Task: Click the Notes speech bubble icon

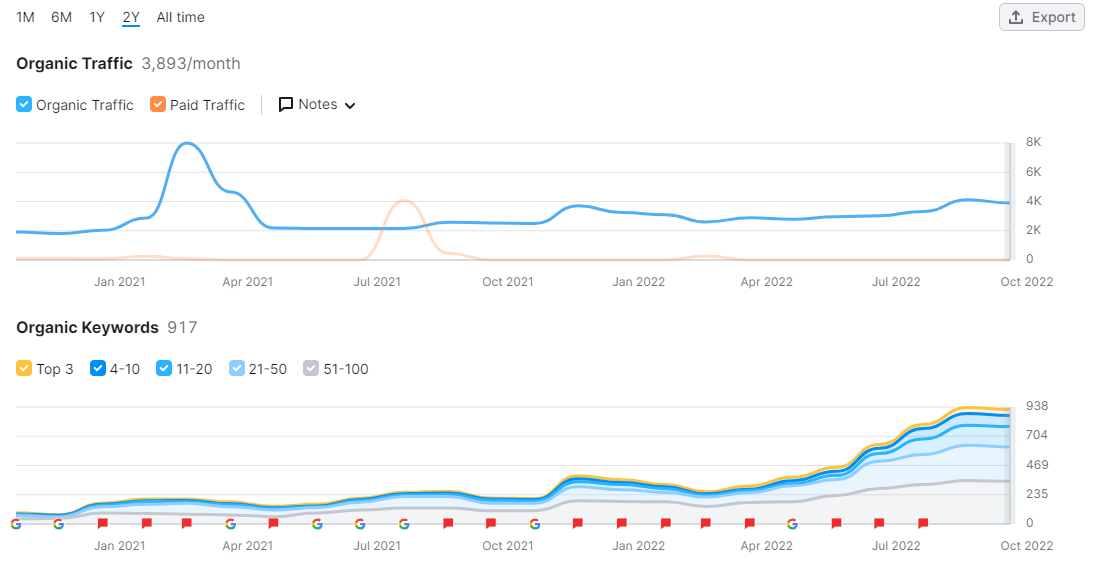Action: coord(286,104)
